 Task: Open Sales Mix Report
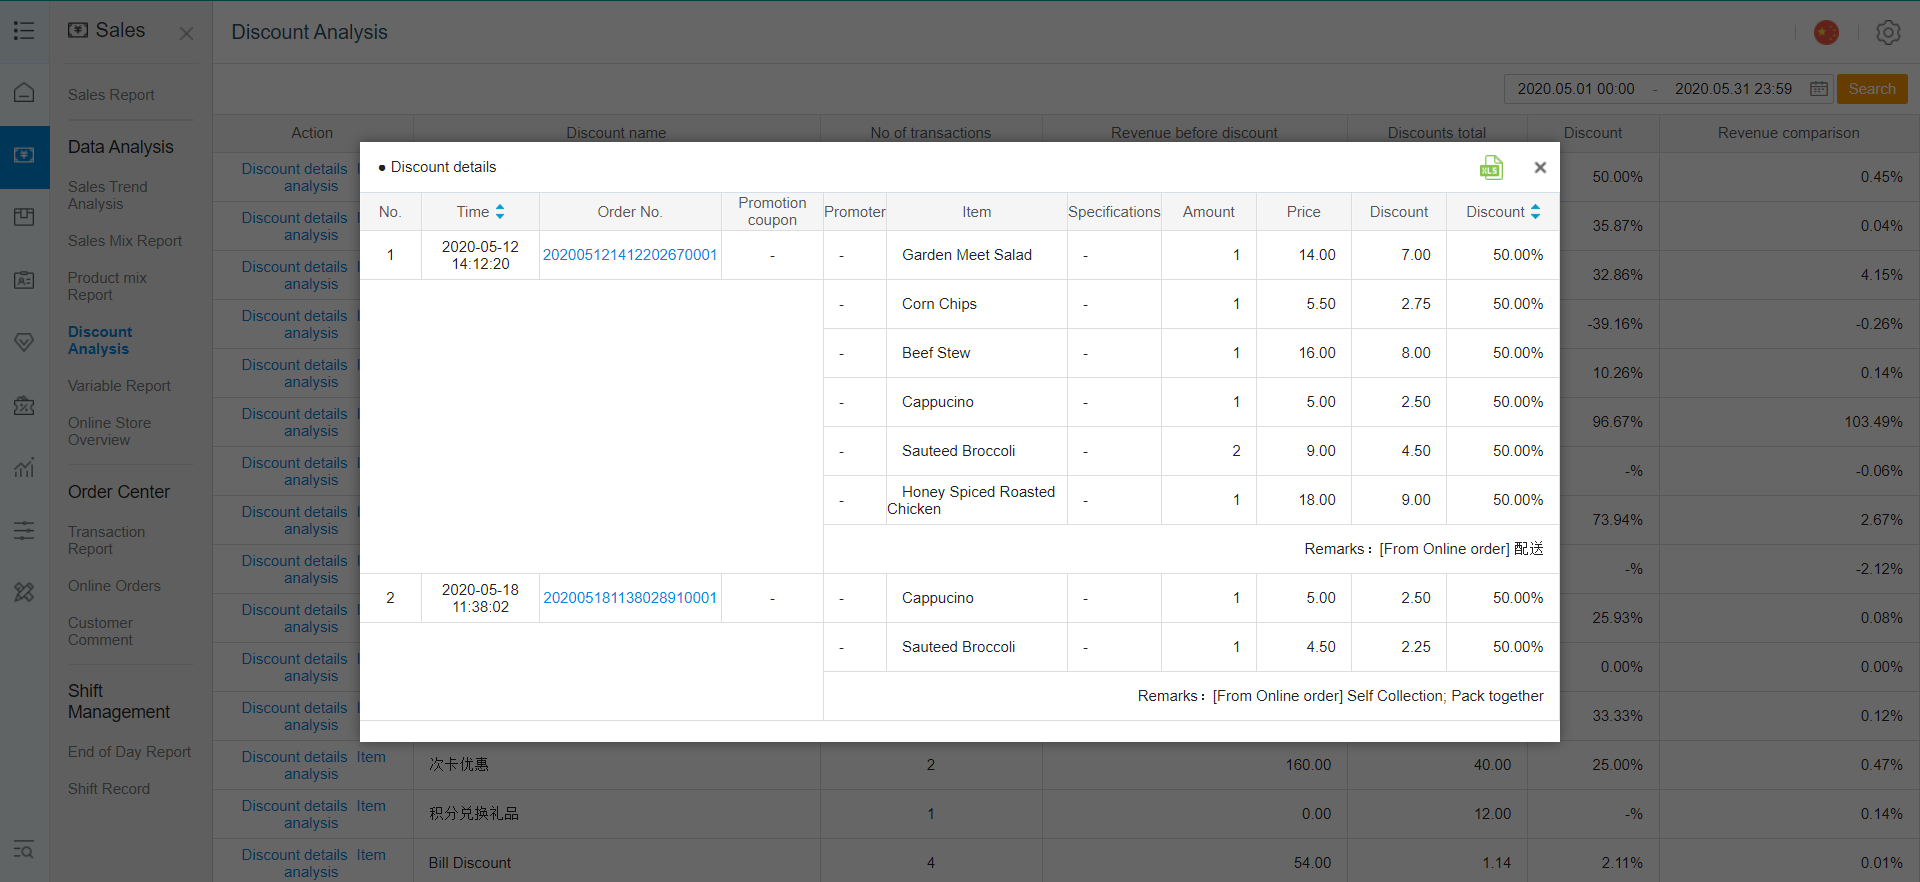(125, 241)
